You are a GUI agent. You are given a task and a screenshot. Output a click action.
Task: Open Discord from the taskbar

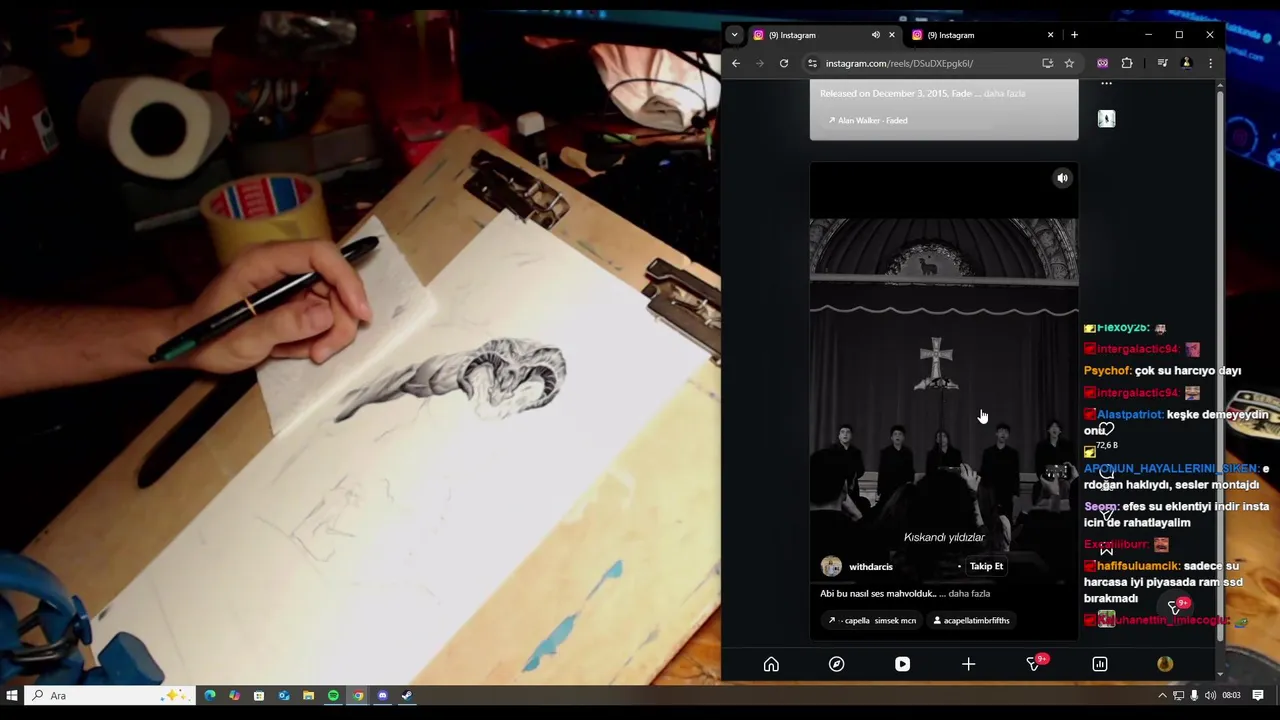click(382, 695)
